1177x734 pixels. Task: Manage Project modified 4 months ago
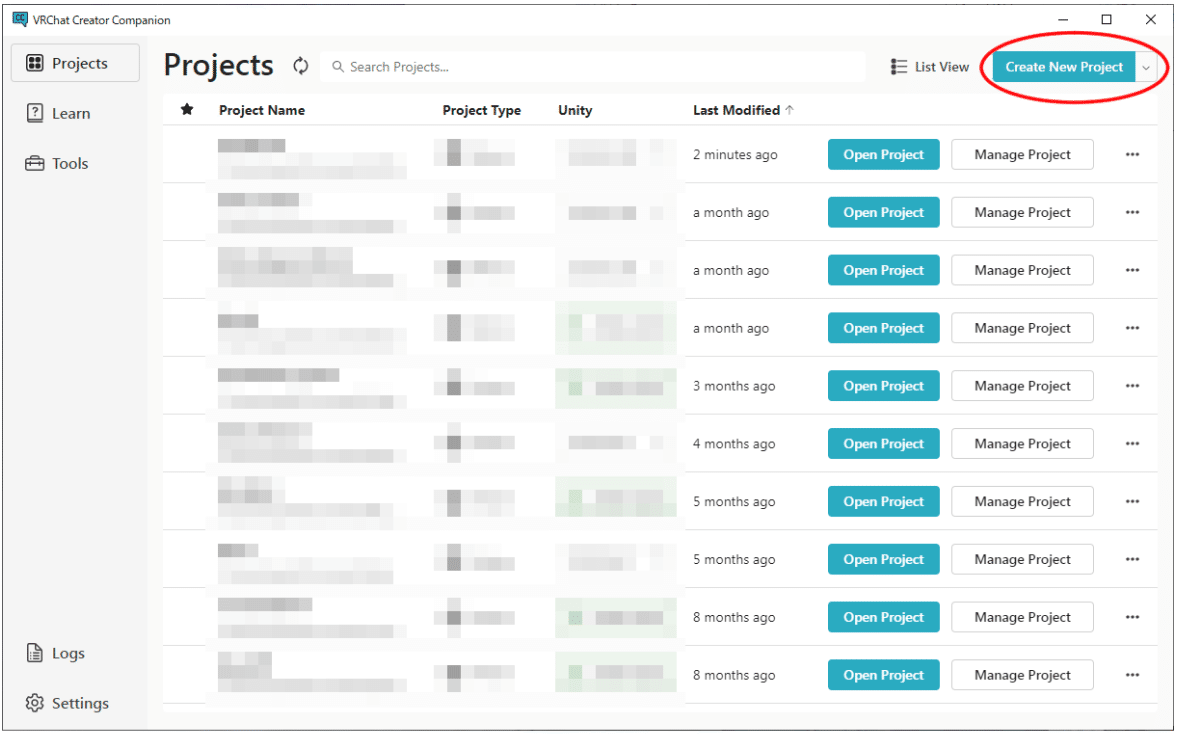[1022, 444]
